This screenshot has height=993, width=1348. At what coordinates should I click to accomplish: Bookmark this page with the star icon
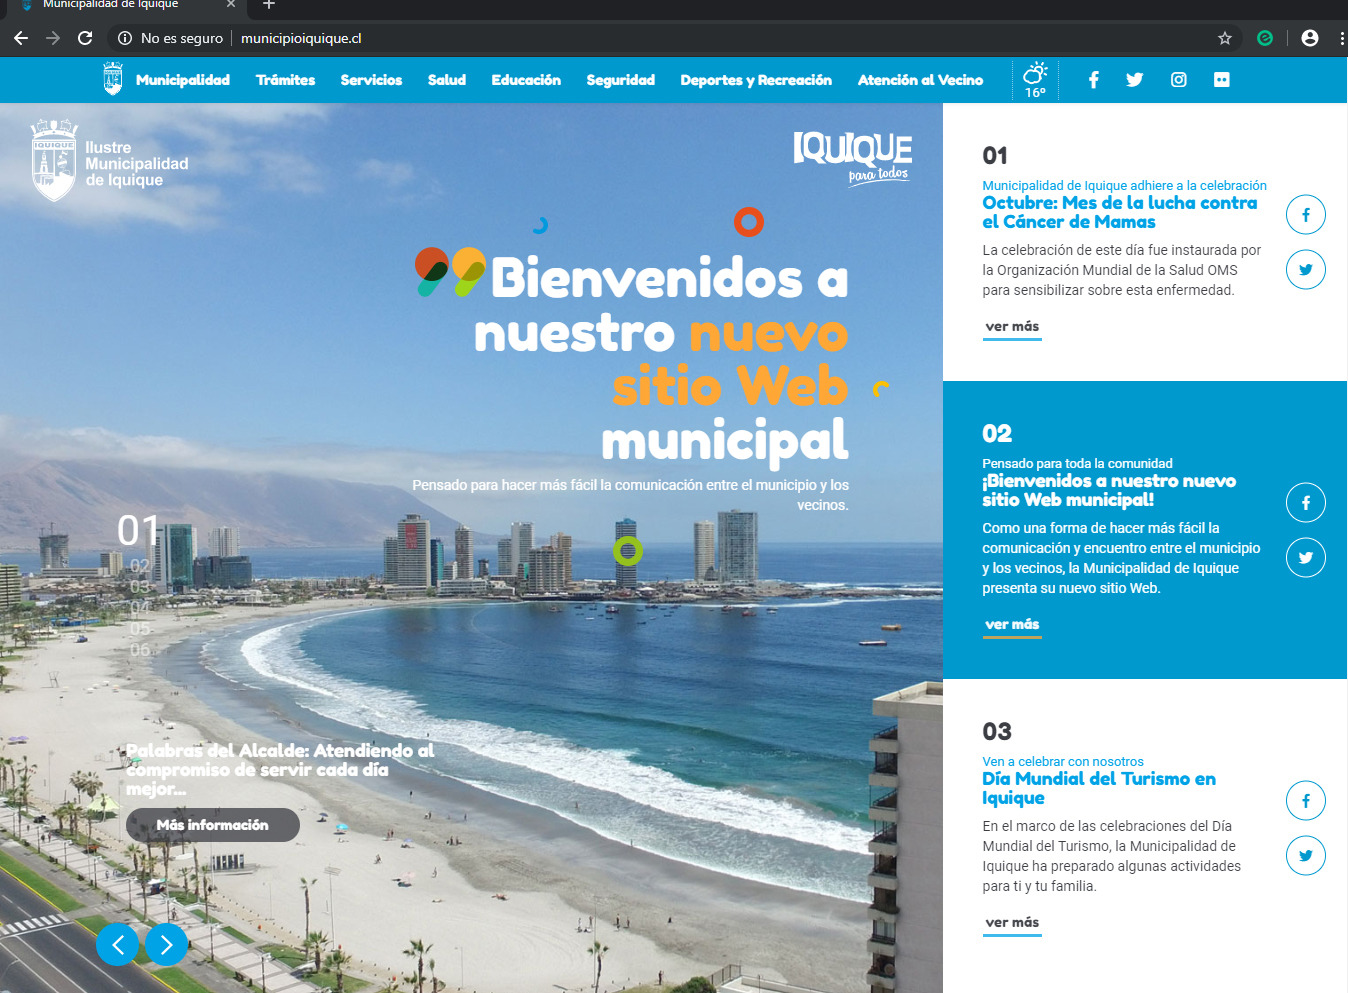(1224, 38)
